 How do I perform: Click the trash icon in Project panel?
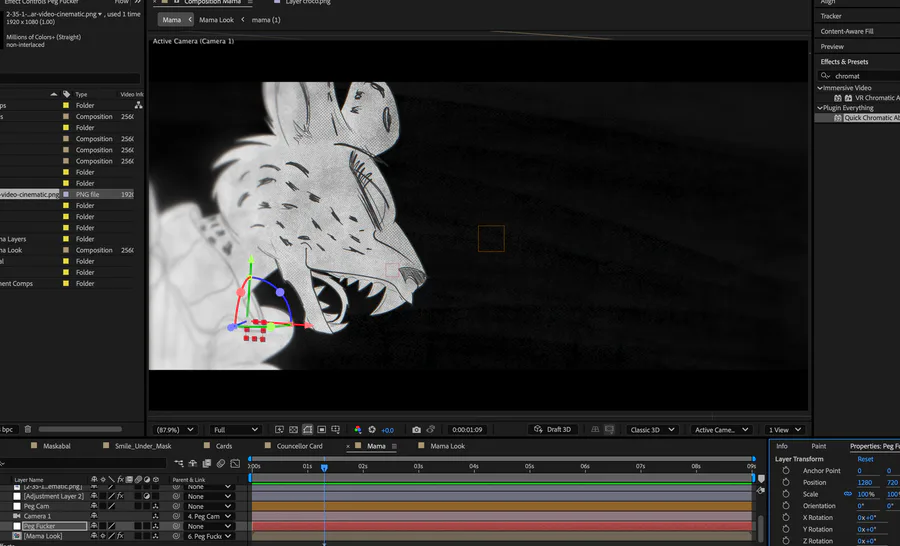[x=28, y=429]
